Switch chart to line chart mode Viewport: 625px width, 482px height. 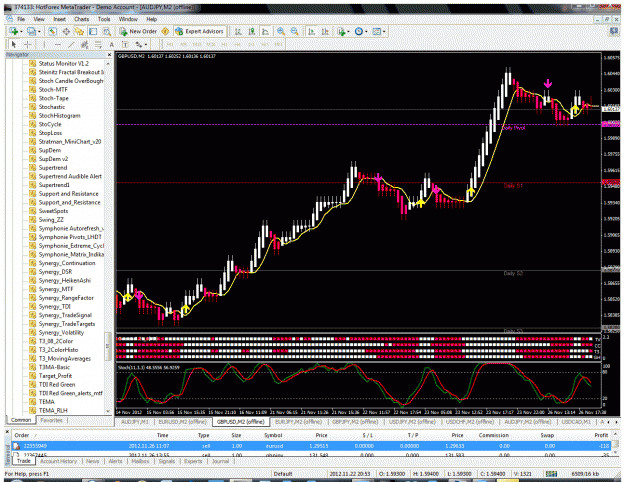click(x=265, y=31)
